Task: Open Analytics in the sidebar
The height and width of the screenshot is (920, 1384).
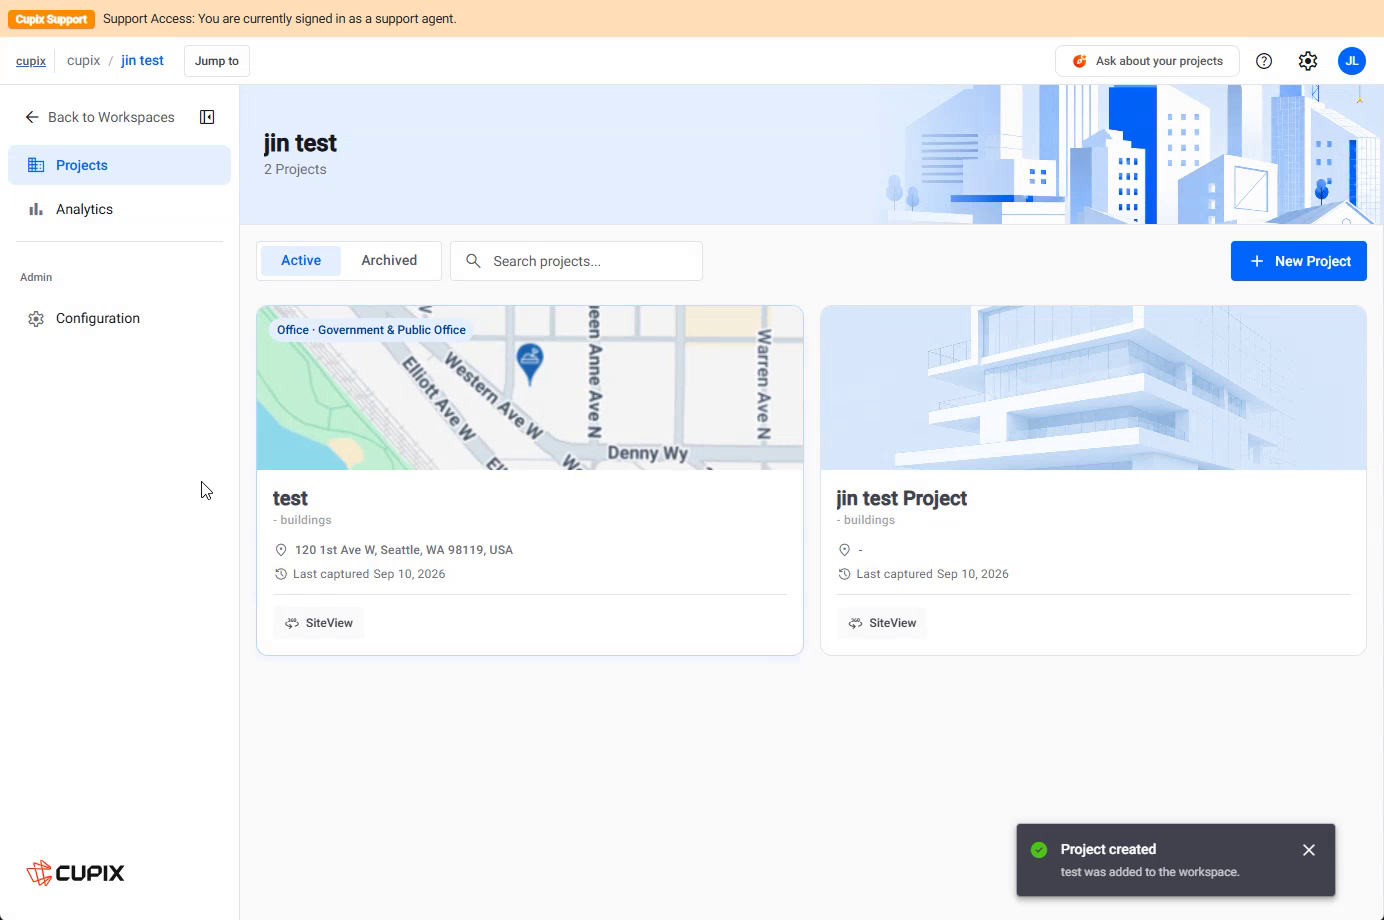Action: 119,209
